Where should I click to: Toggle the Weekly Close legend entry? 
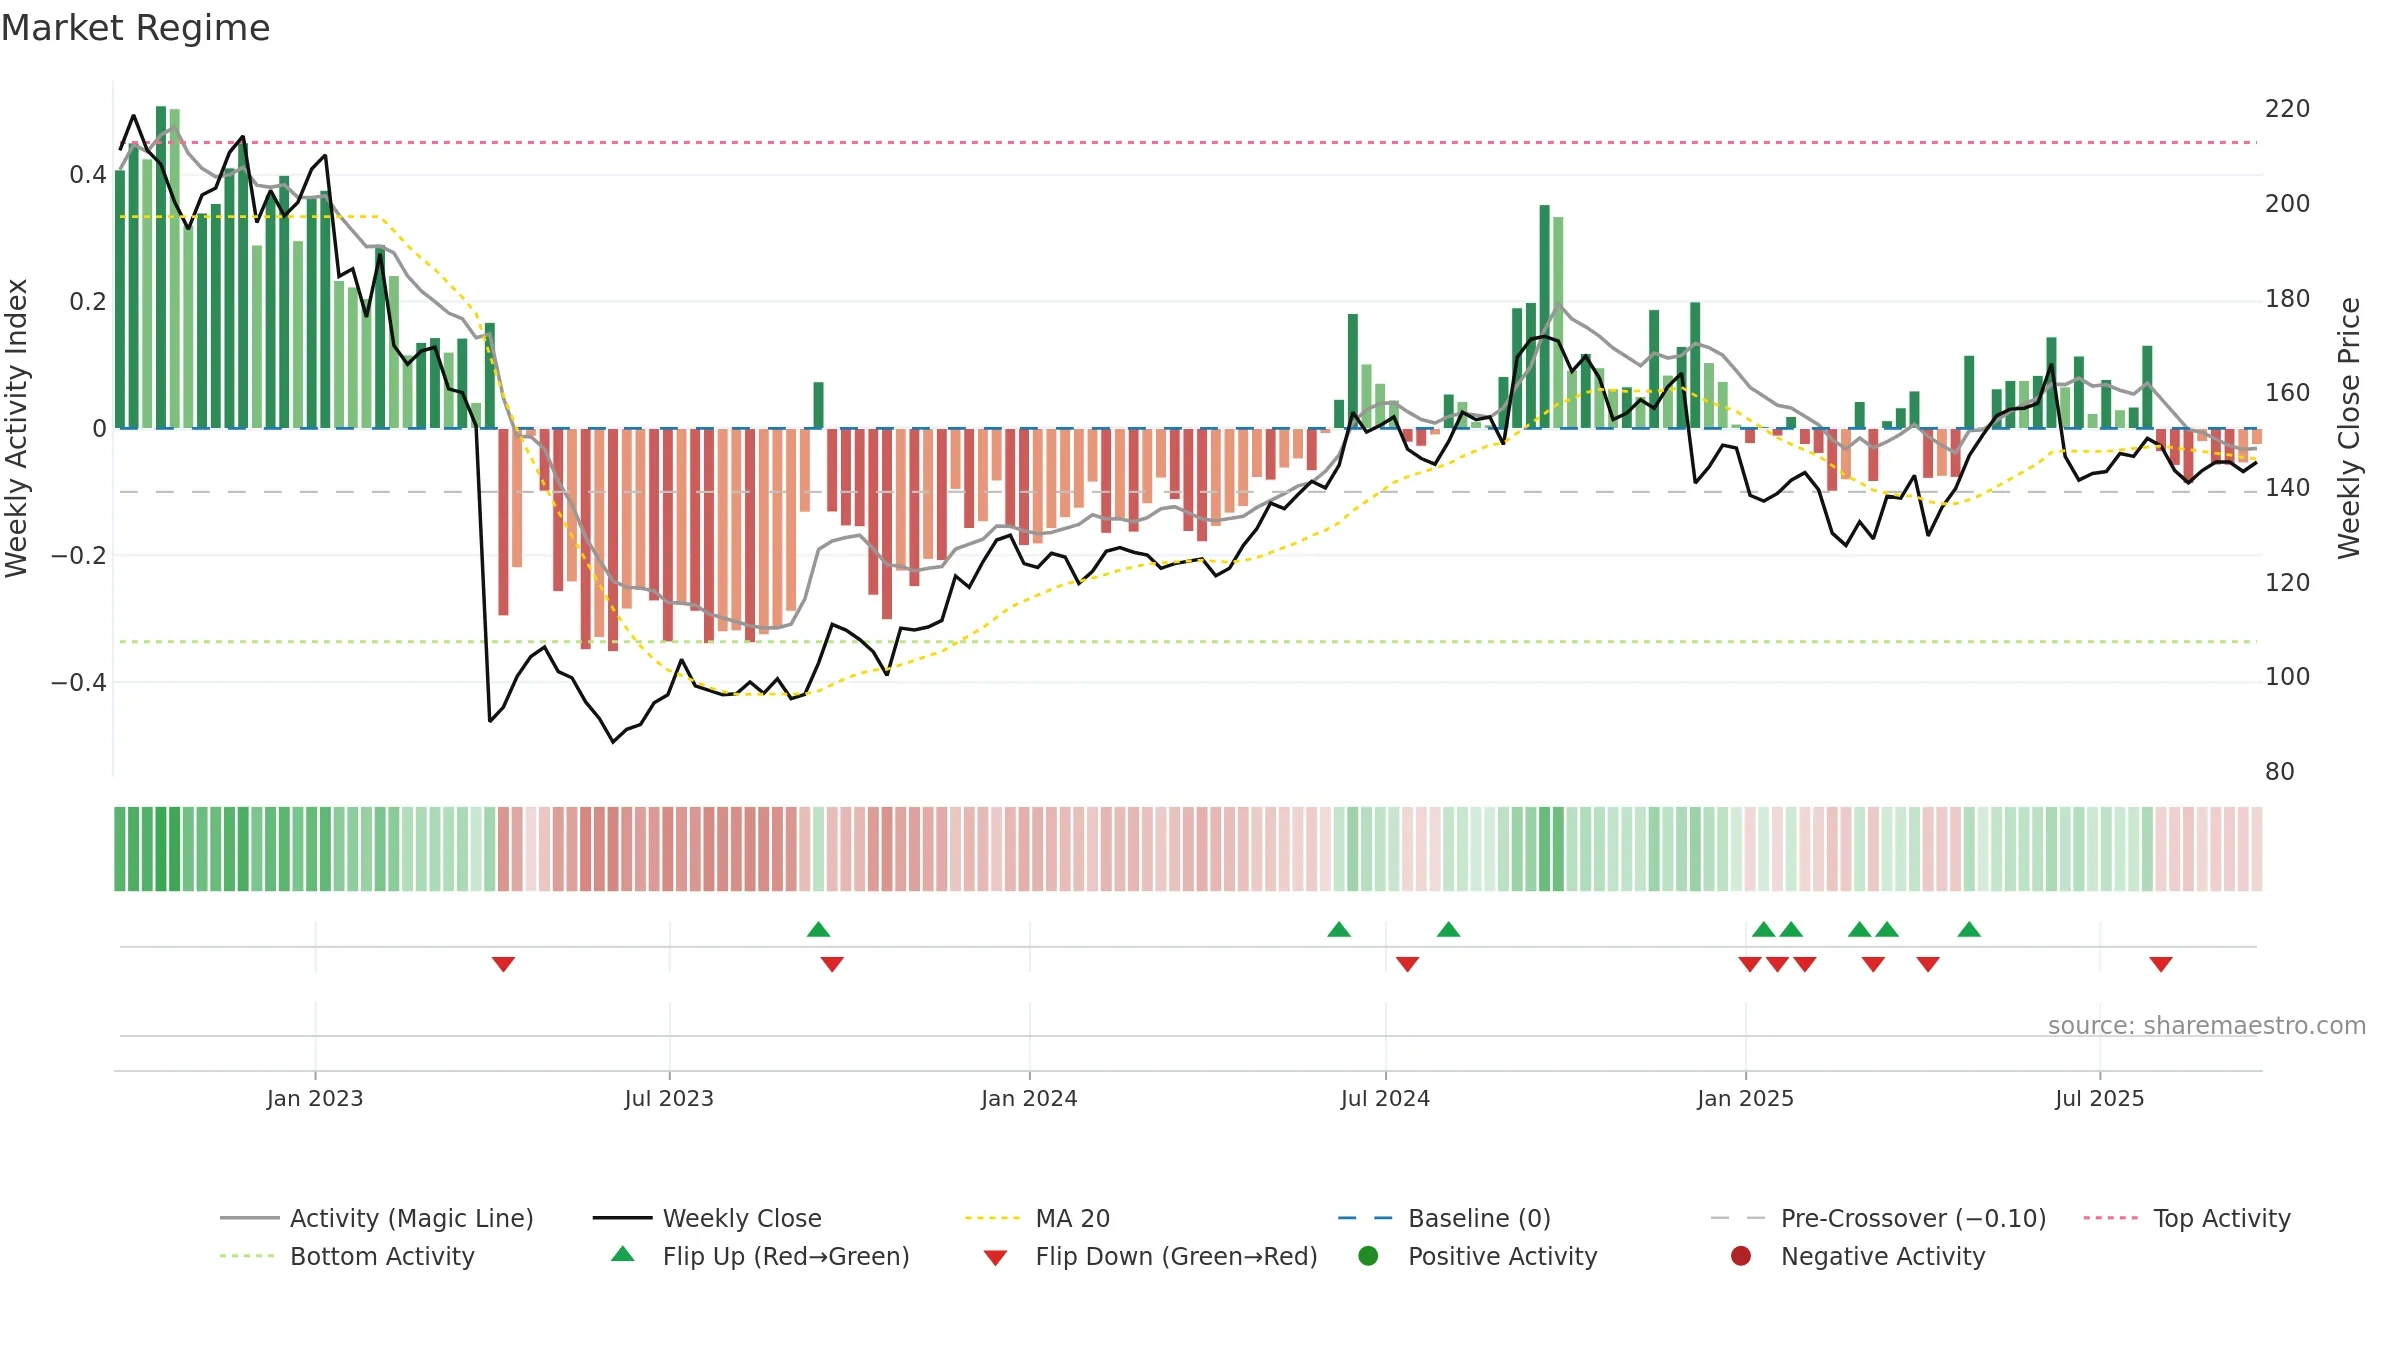(x=707, y=1218)
